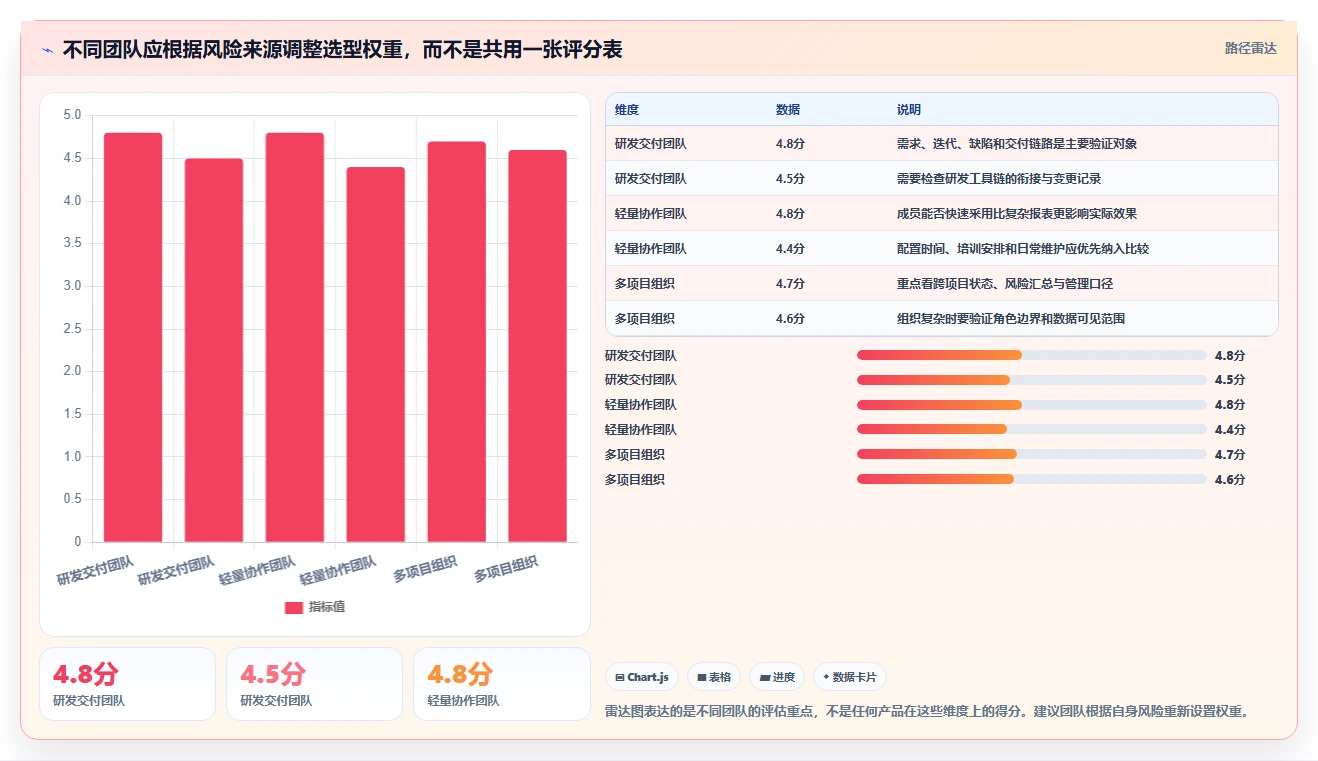The height and width of the screenshot is (761, 1318).
Task: Click the 4.7分 cell in the table
Action: pyautogui.click(x=790, y=284)
